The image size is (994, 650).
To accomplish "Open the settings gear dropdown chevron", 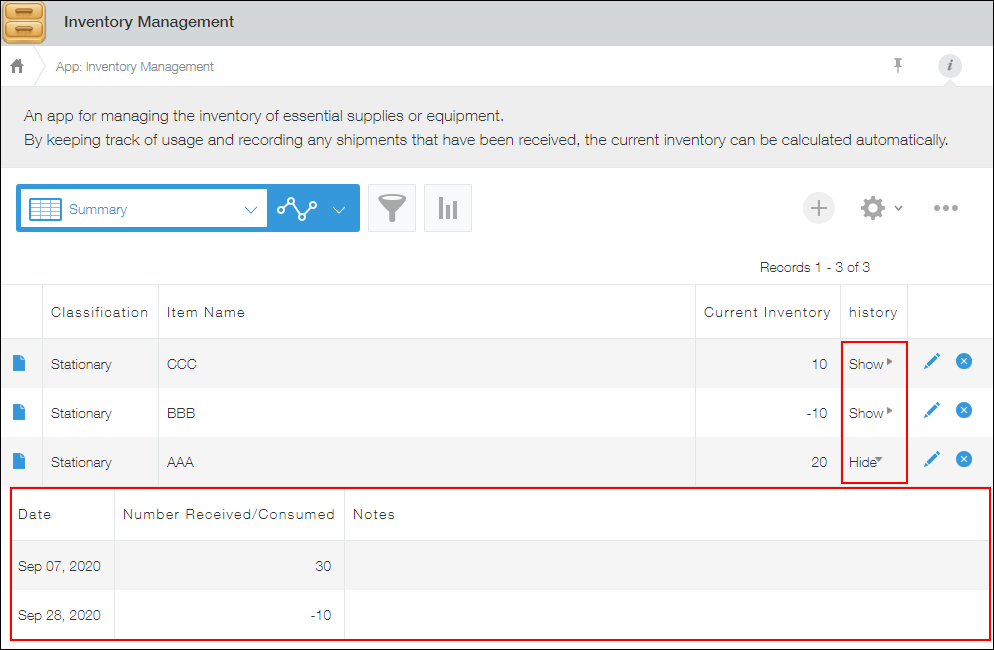I will tap(896, 209).
